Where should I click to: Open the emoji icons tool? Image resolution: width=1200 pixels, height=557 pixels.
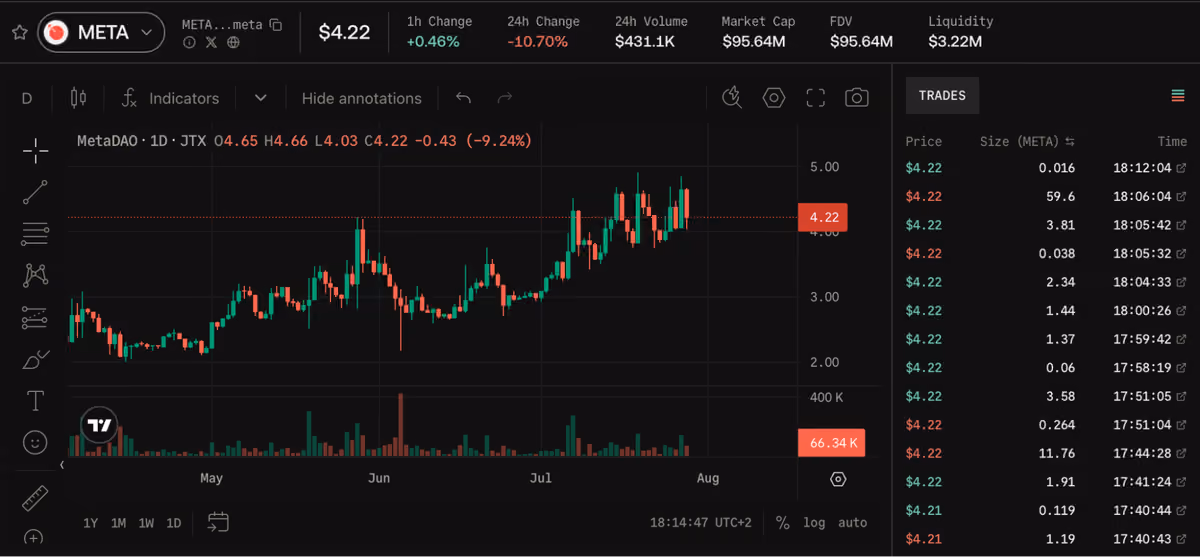coord(35,442)
